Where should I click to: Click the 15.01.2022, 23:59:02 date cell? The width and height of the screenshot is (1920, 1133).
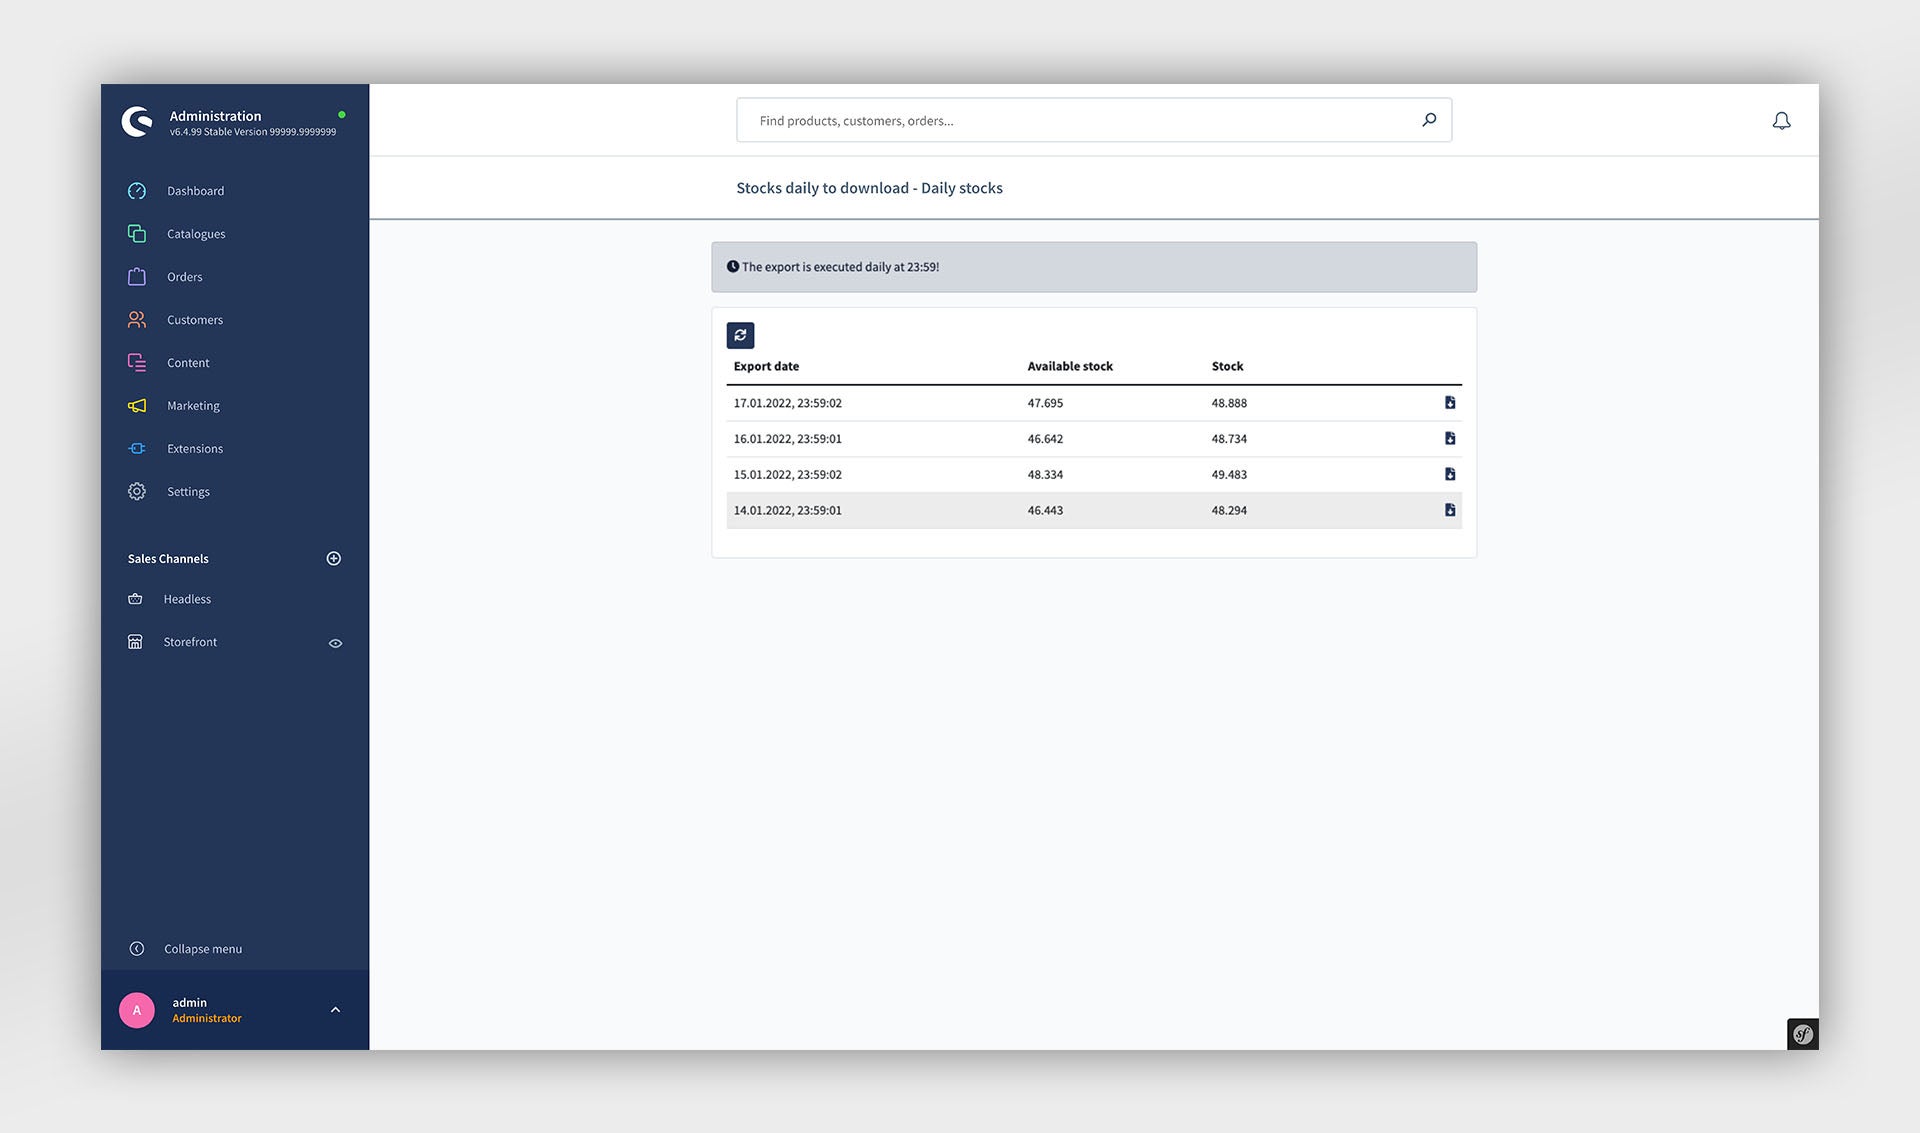pyautogui.click(x=788, y=475)
